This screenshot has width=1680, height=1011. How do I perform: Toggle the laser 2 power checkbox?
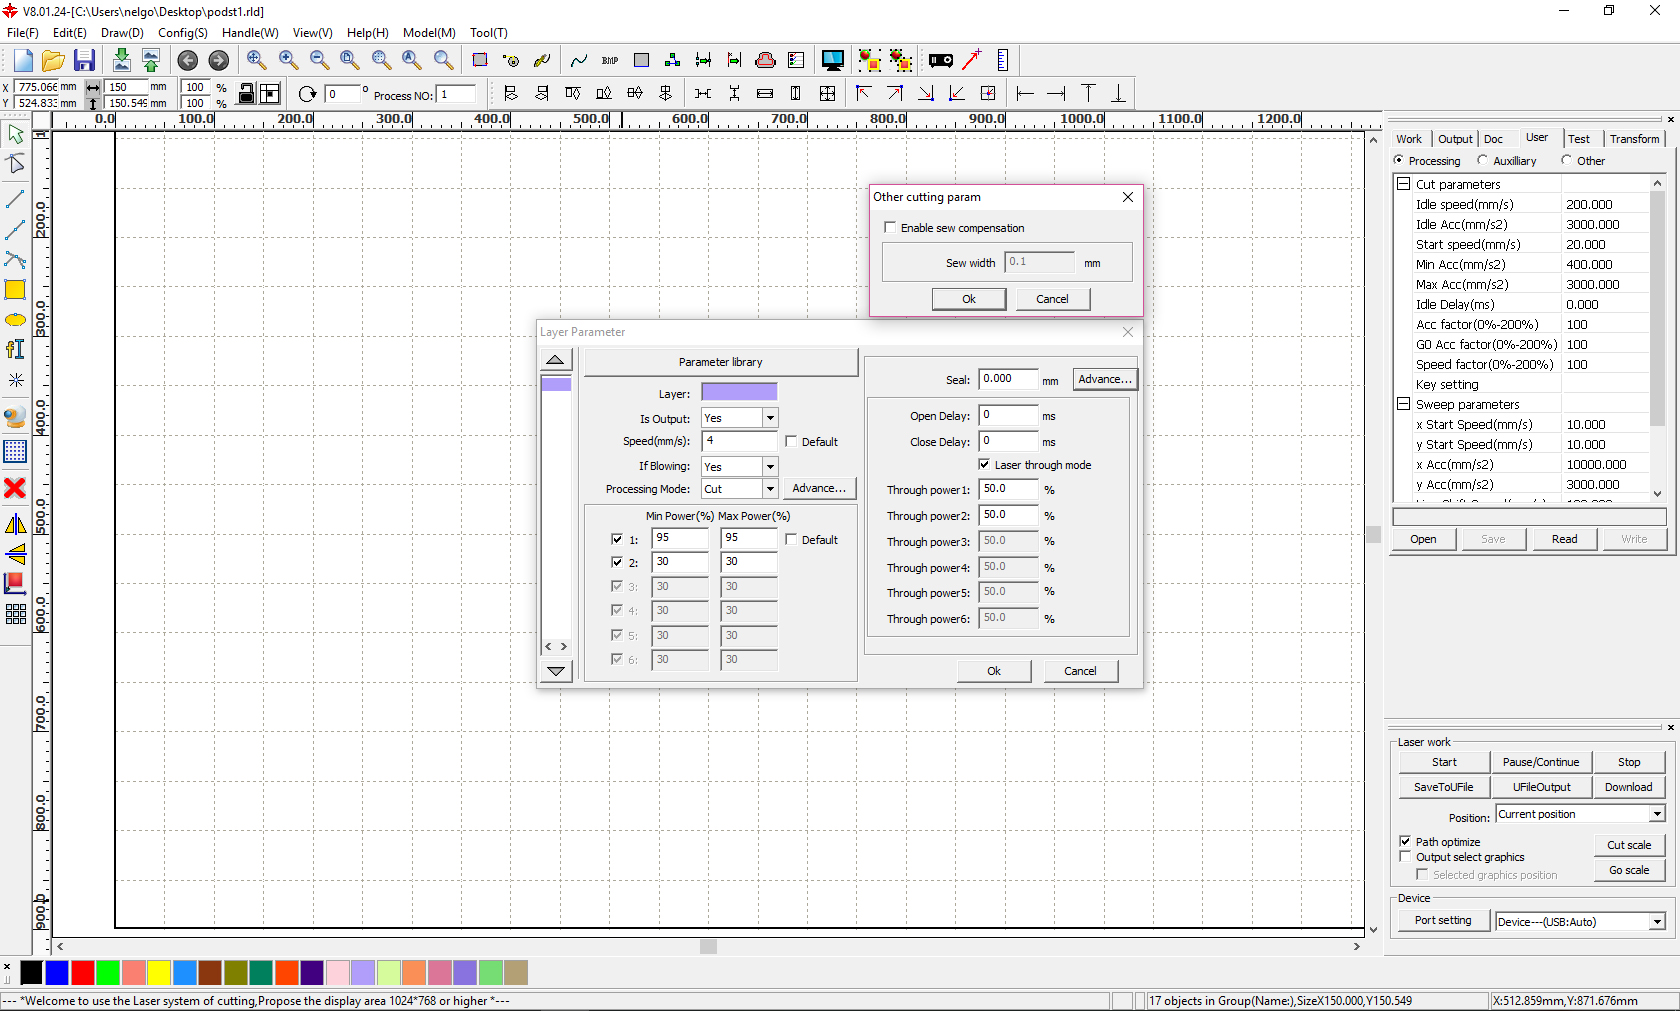pos(616,562)
